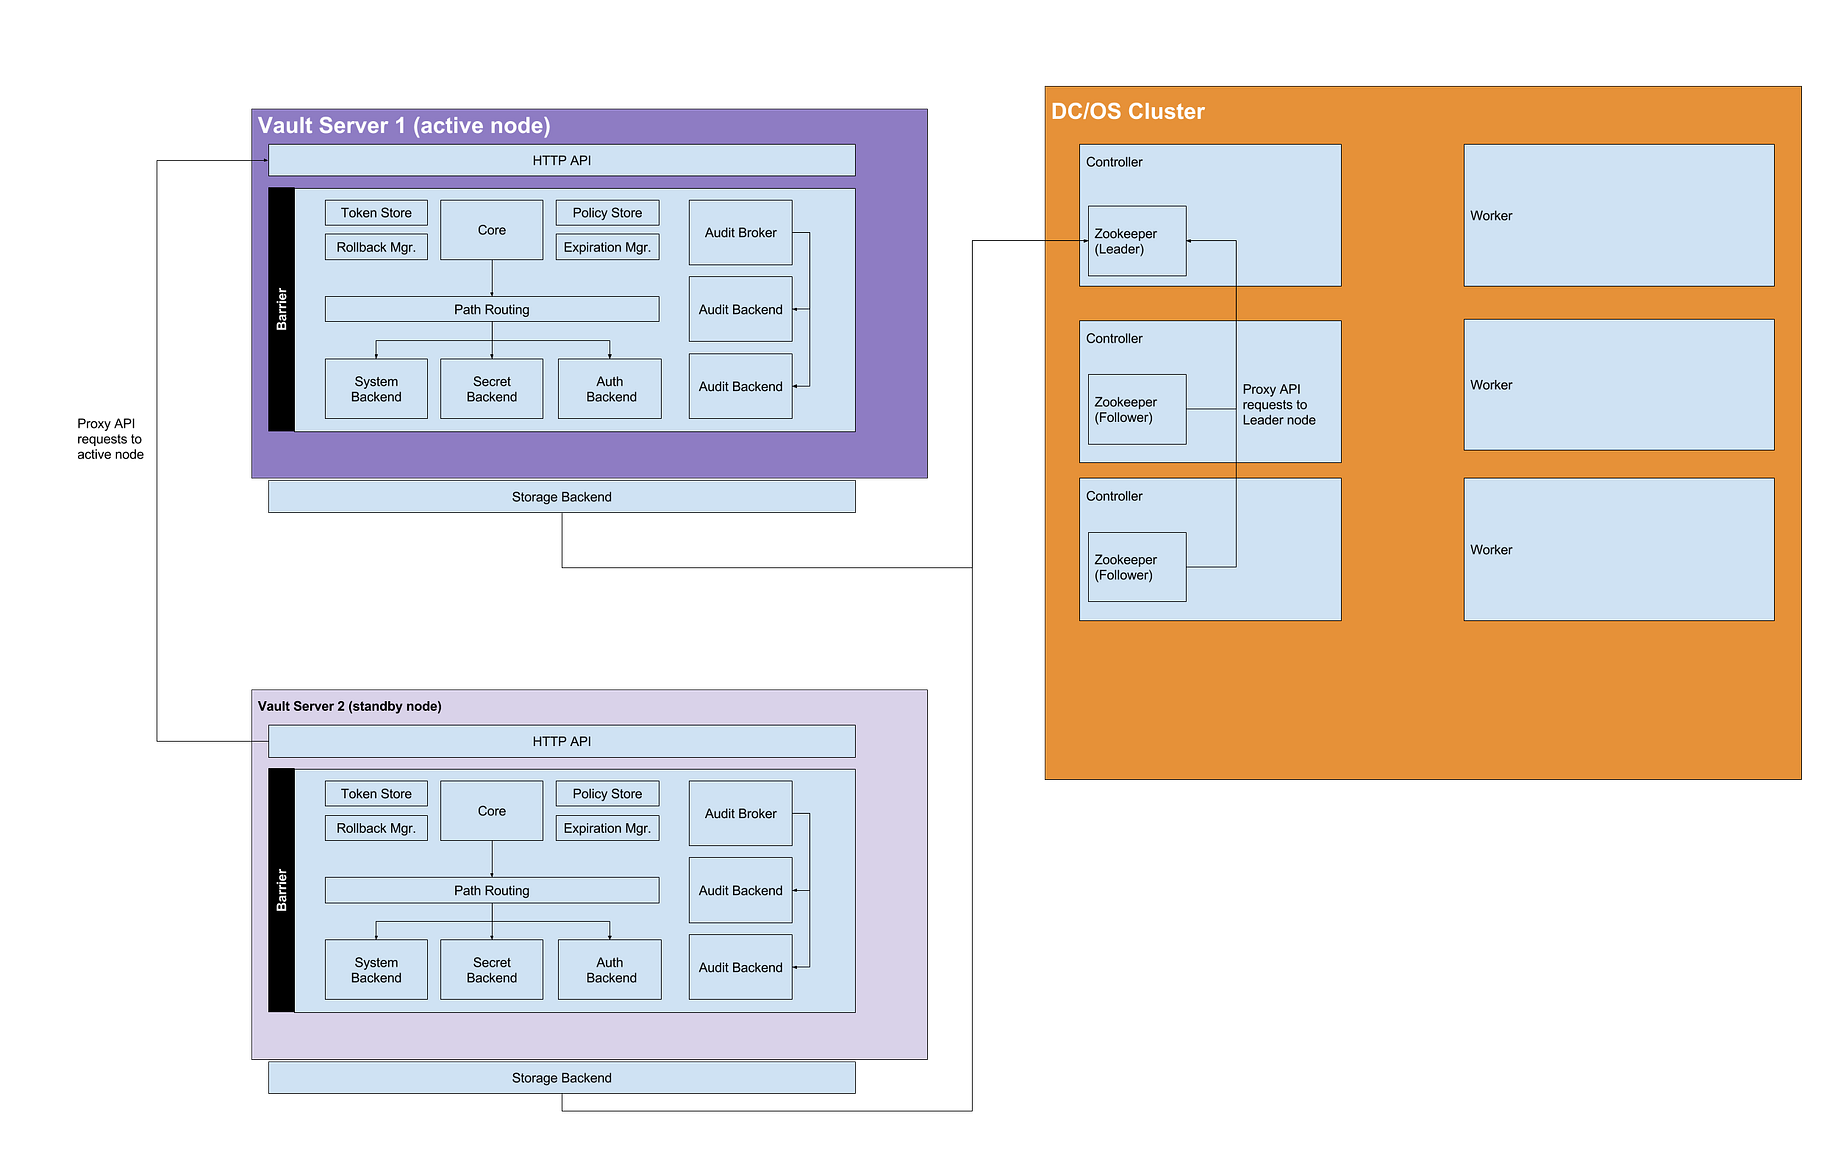
Task: Click the top Worker box
Action: click(x=1619, y=215)
